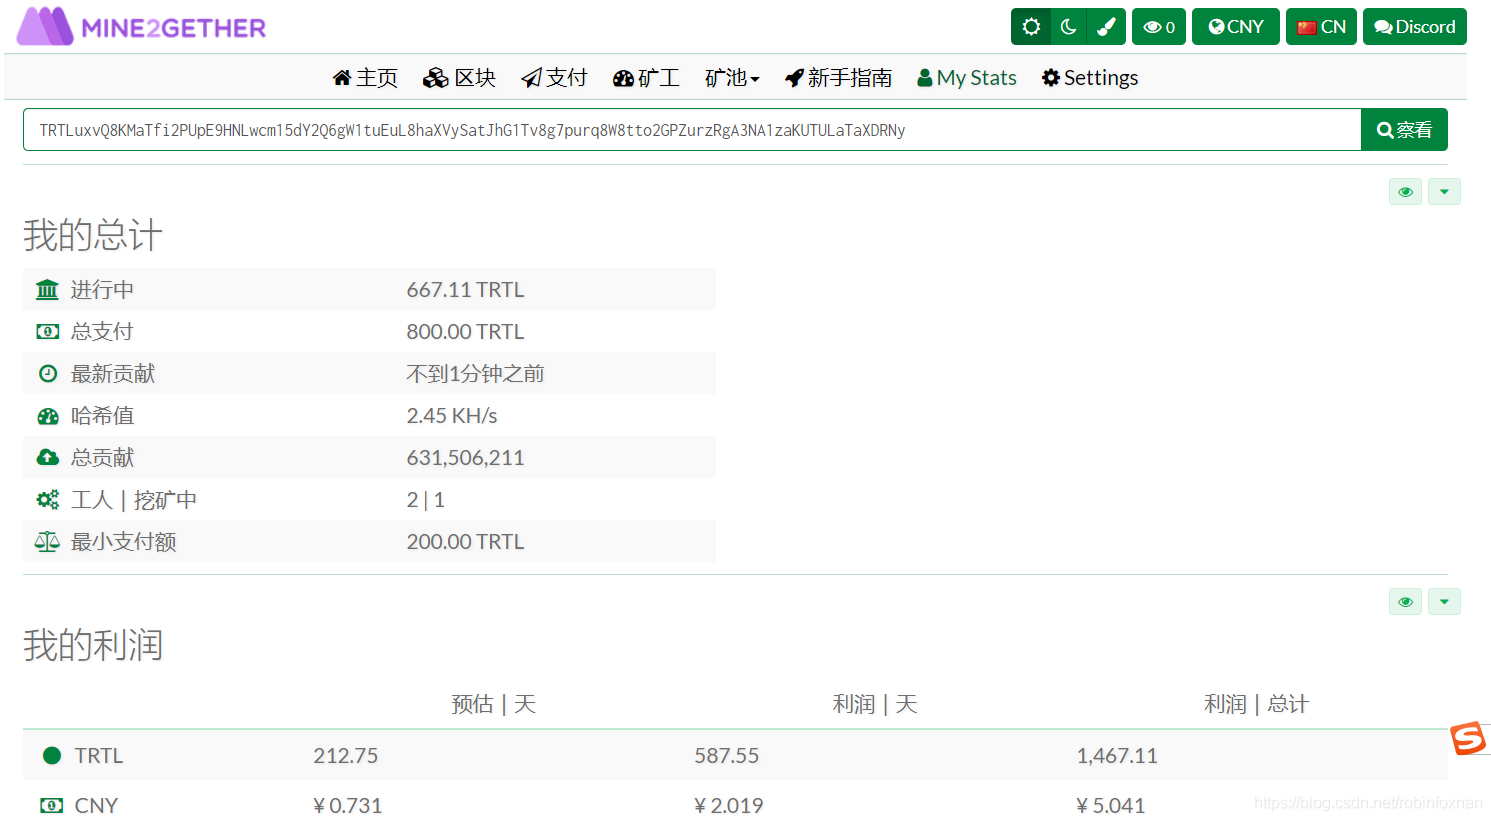
Task: Select the ¥ 2.019 daily profit value
Action: [x=728, y=805]
